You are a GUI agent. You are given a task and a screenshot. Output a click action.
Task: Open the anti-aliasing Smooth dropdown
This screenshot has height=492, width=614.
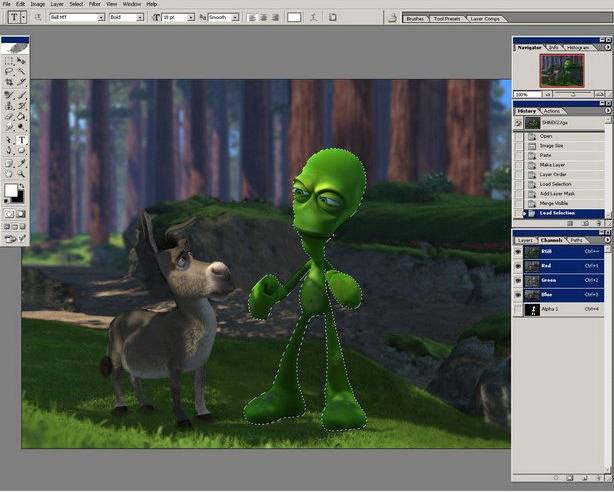click(235, 18)
